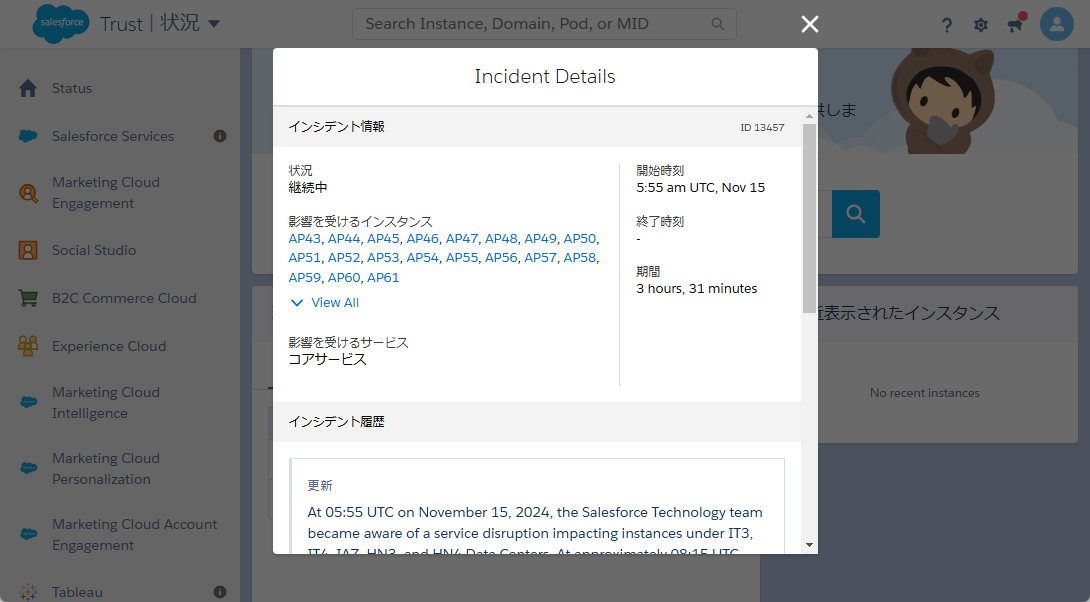Click inside the instance search field

tap(530, 23)
